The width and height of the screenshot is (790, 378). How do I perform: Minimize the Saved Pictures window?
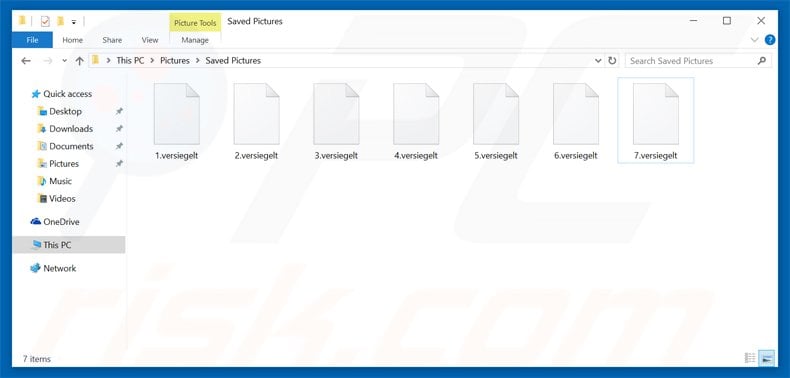coord(694,21)
